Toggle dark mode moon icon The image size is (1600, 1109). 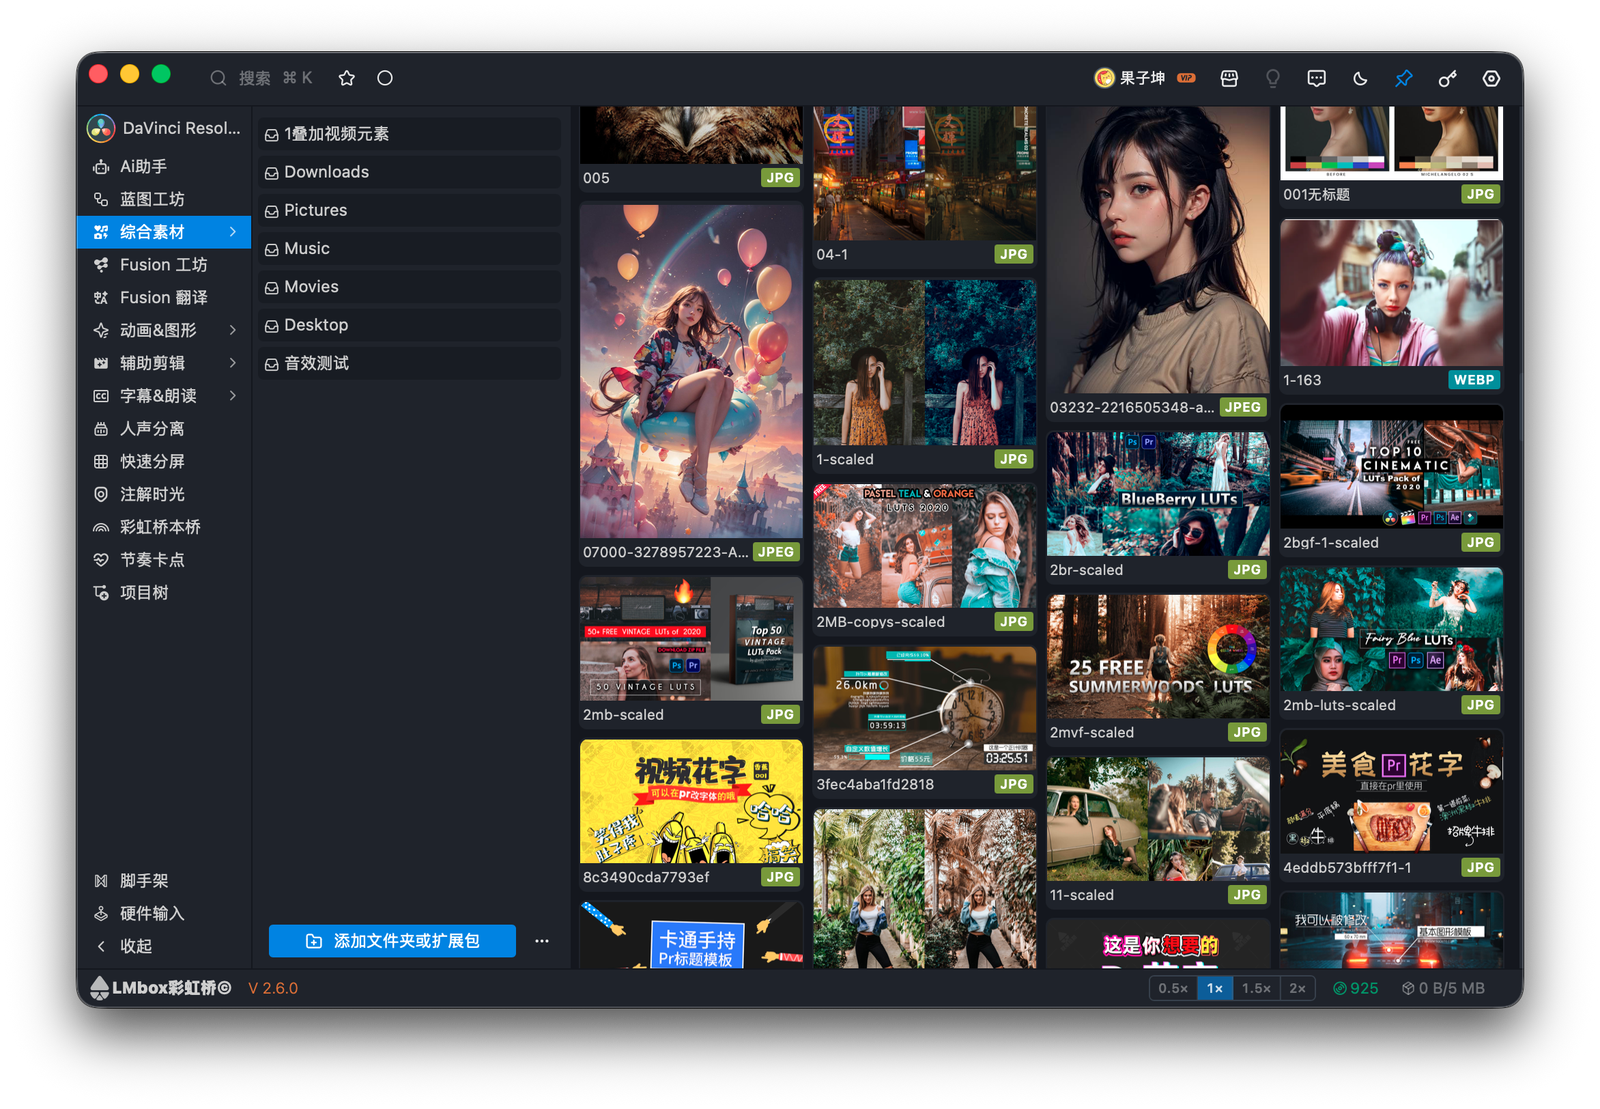(1360, 78)
